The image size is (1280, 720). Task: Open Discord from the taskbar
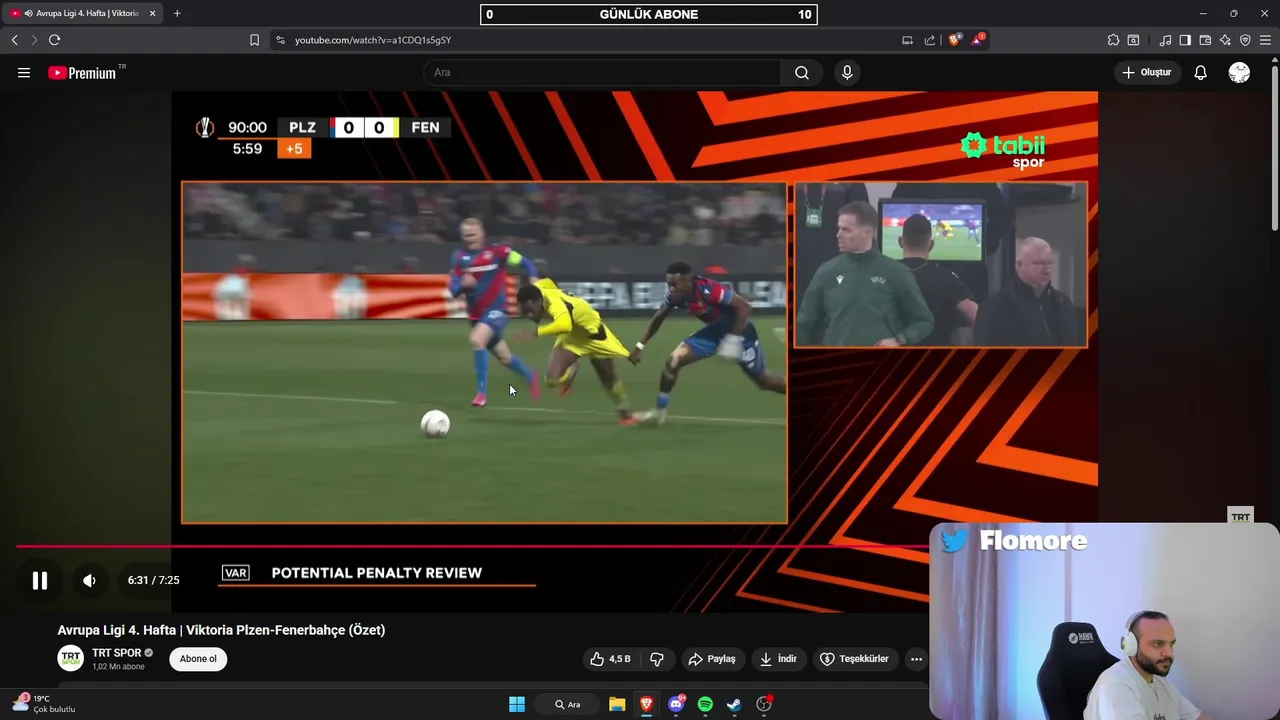(x=676, y=704)
